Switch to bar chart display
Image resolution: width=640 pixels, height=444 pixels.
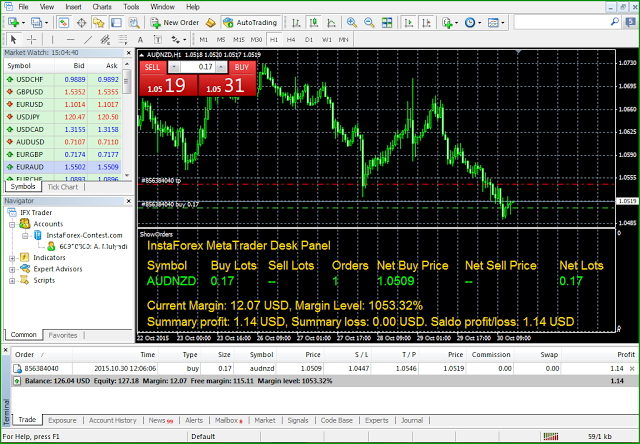click(296, 22)
